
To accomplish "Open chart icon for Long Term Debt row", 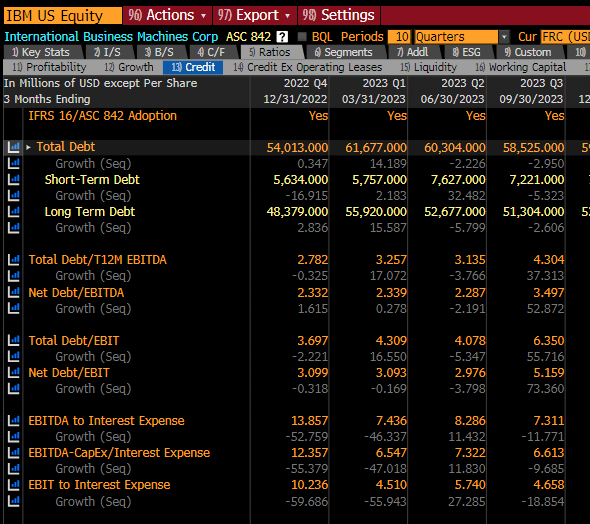I will click(14, 211).
